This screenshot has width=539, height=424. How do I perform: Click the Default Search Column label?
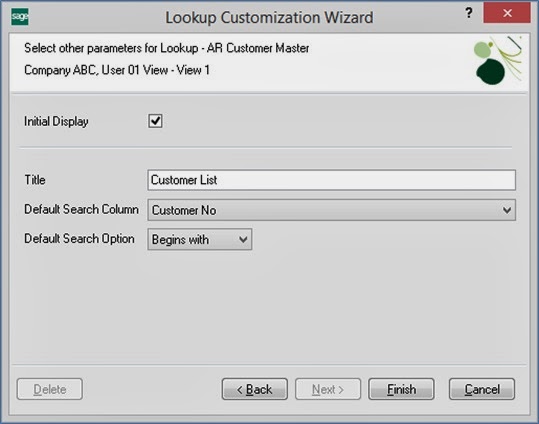coord(81,209)
